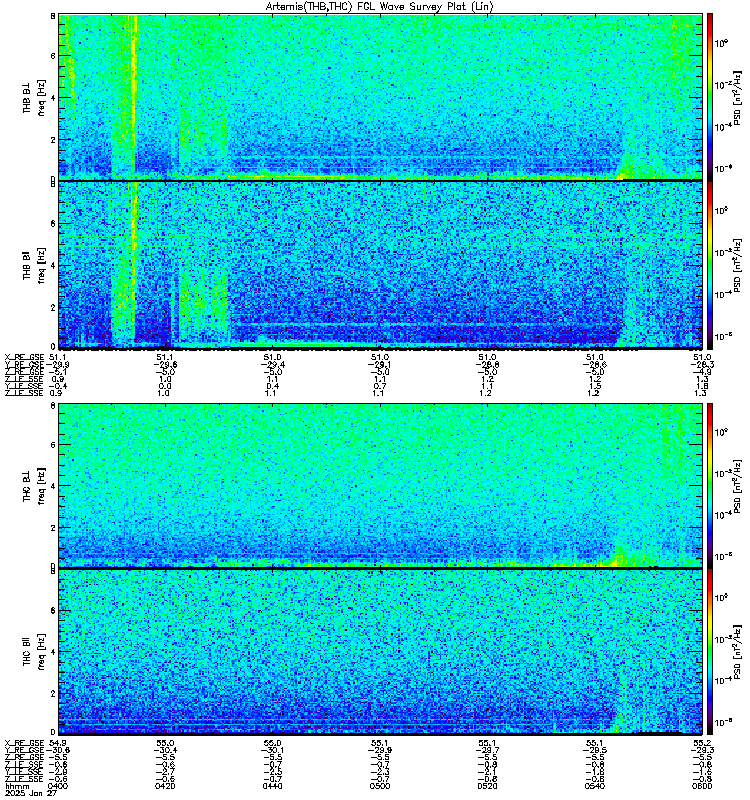The width and height of the screenshot is (750, 800).
Task: Select the 'THB B⊥' vertical axis label
Action: 27,97
